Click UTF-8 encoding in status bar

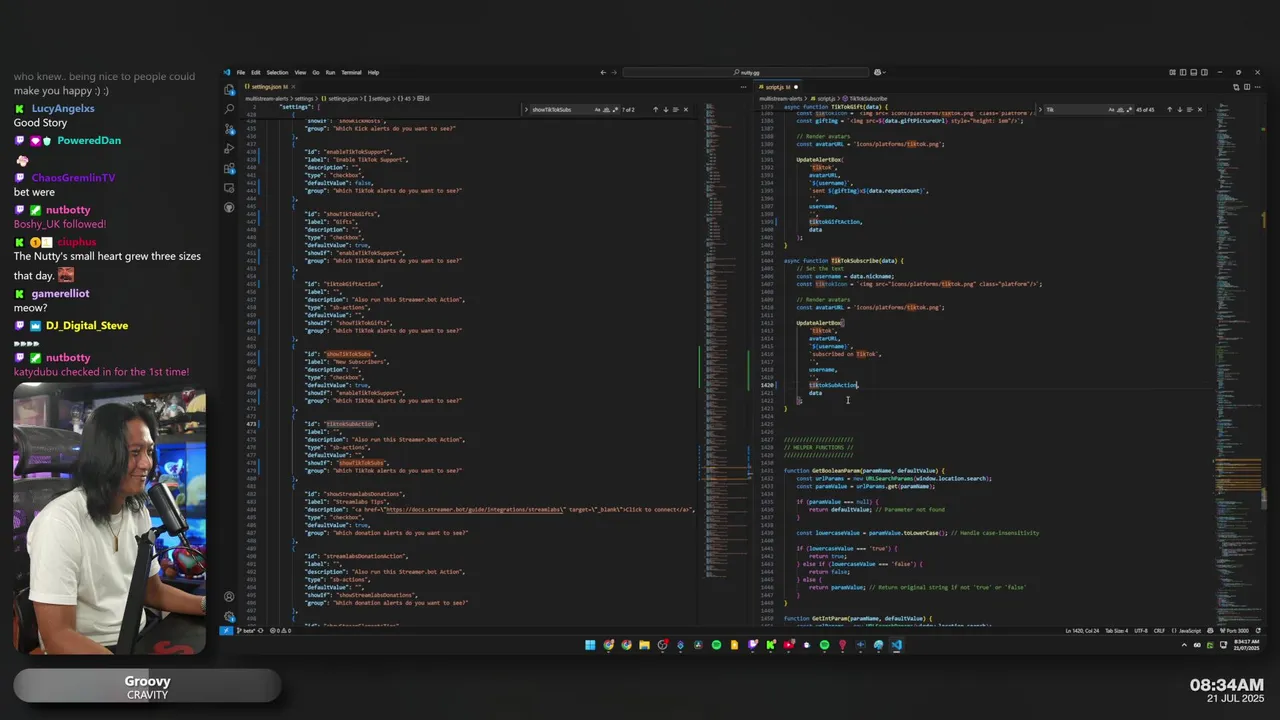point(1141,631)
